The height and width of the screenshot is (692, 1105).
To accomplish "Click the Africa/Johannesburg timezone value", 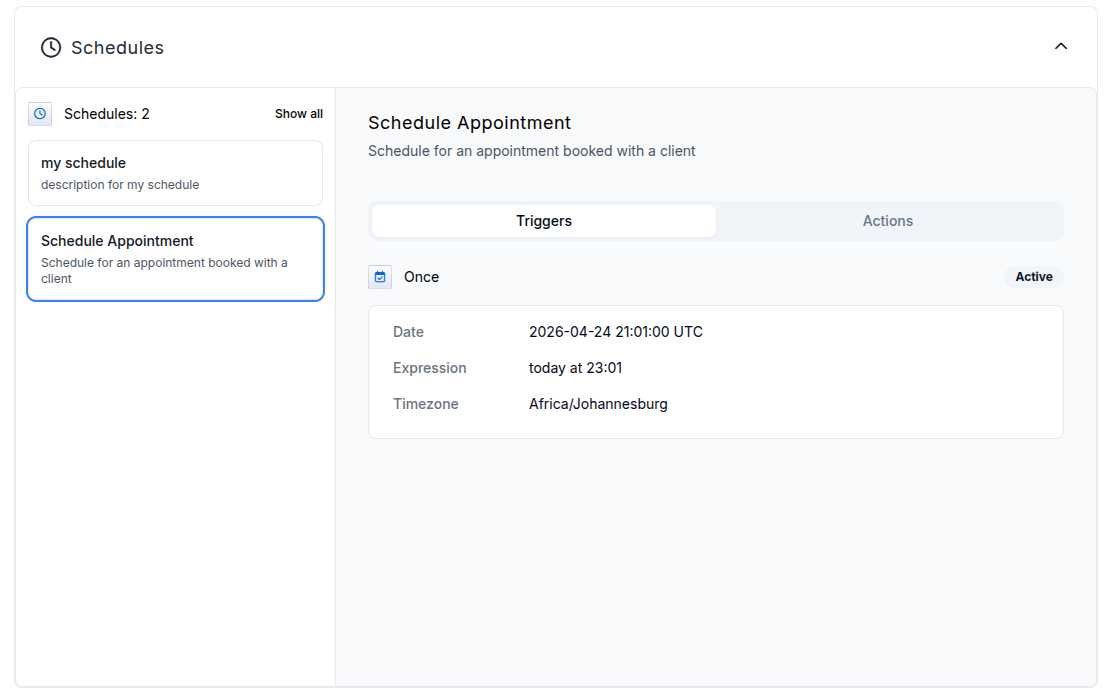I will pyautogui.click(x=598, y=404).
